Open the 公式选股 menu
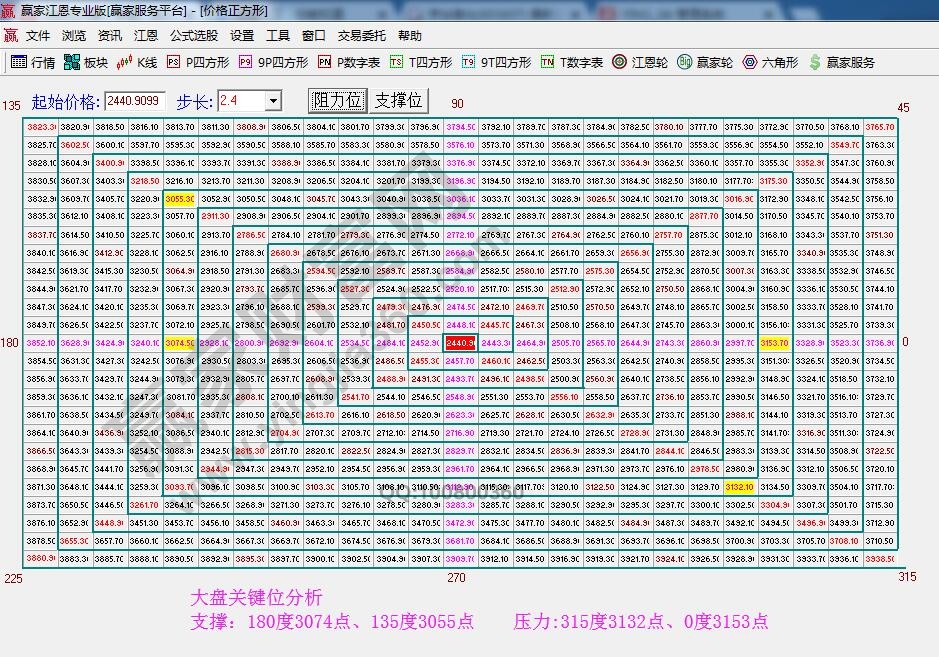This screenshot has height=657, width=939. (193, 36)
